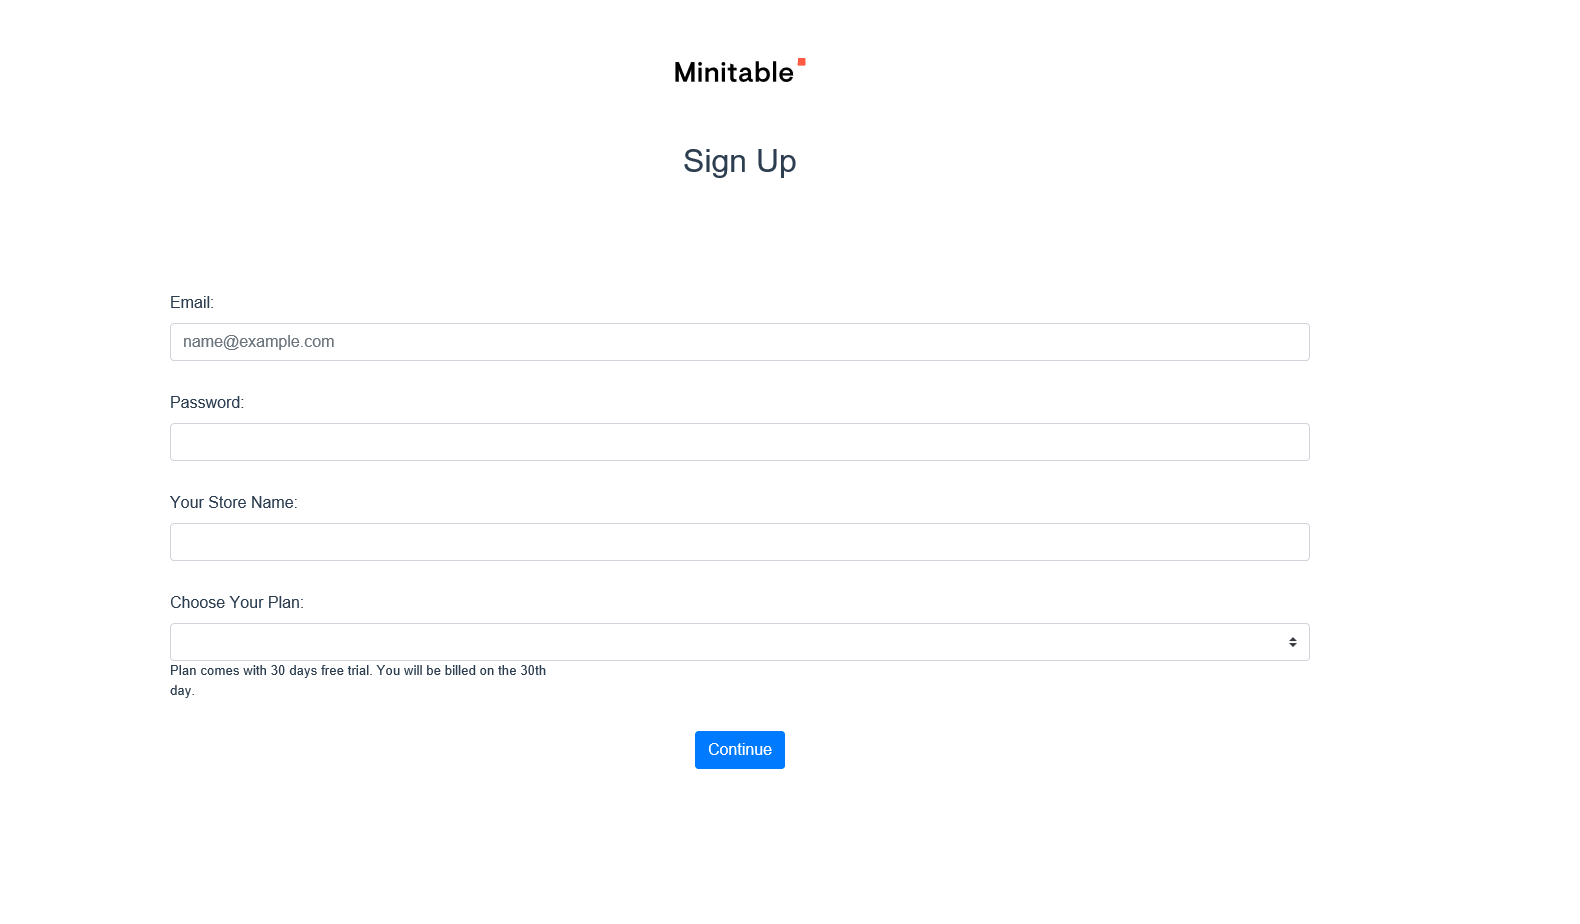Viewport: 1580px width, 924px height.
Task: Place cursor in the empty password box
Action: (740, 442)
